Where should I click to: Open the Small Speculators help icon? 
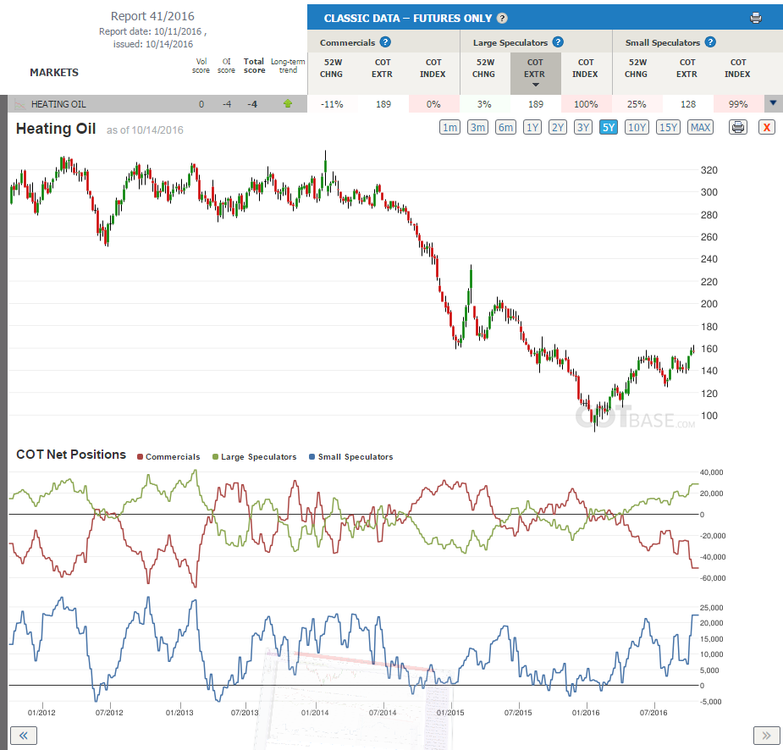(711, 42)
